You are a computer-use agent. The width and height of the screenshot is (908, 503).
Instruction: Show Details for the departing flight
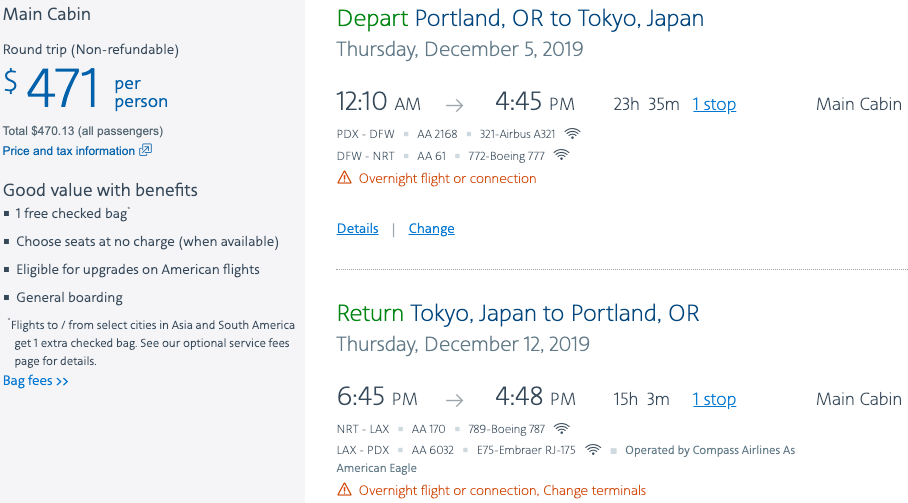(357, 229)
